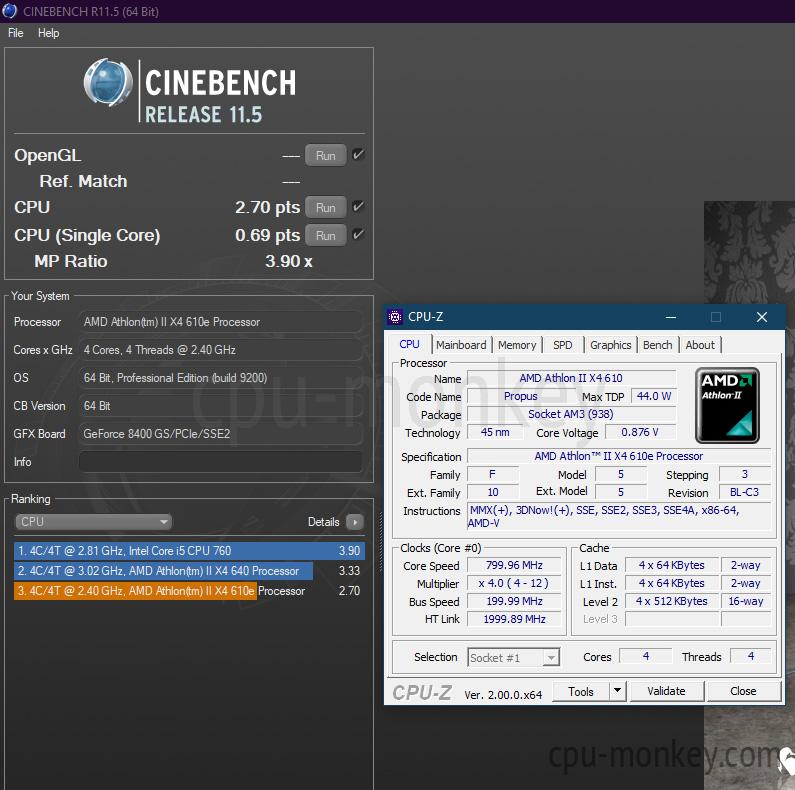Toggle the CPU test checkbox

click(358, 206)
